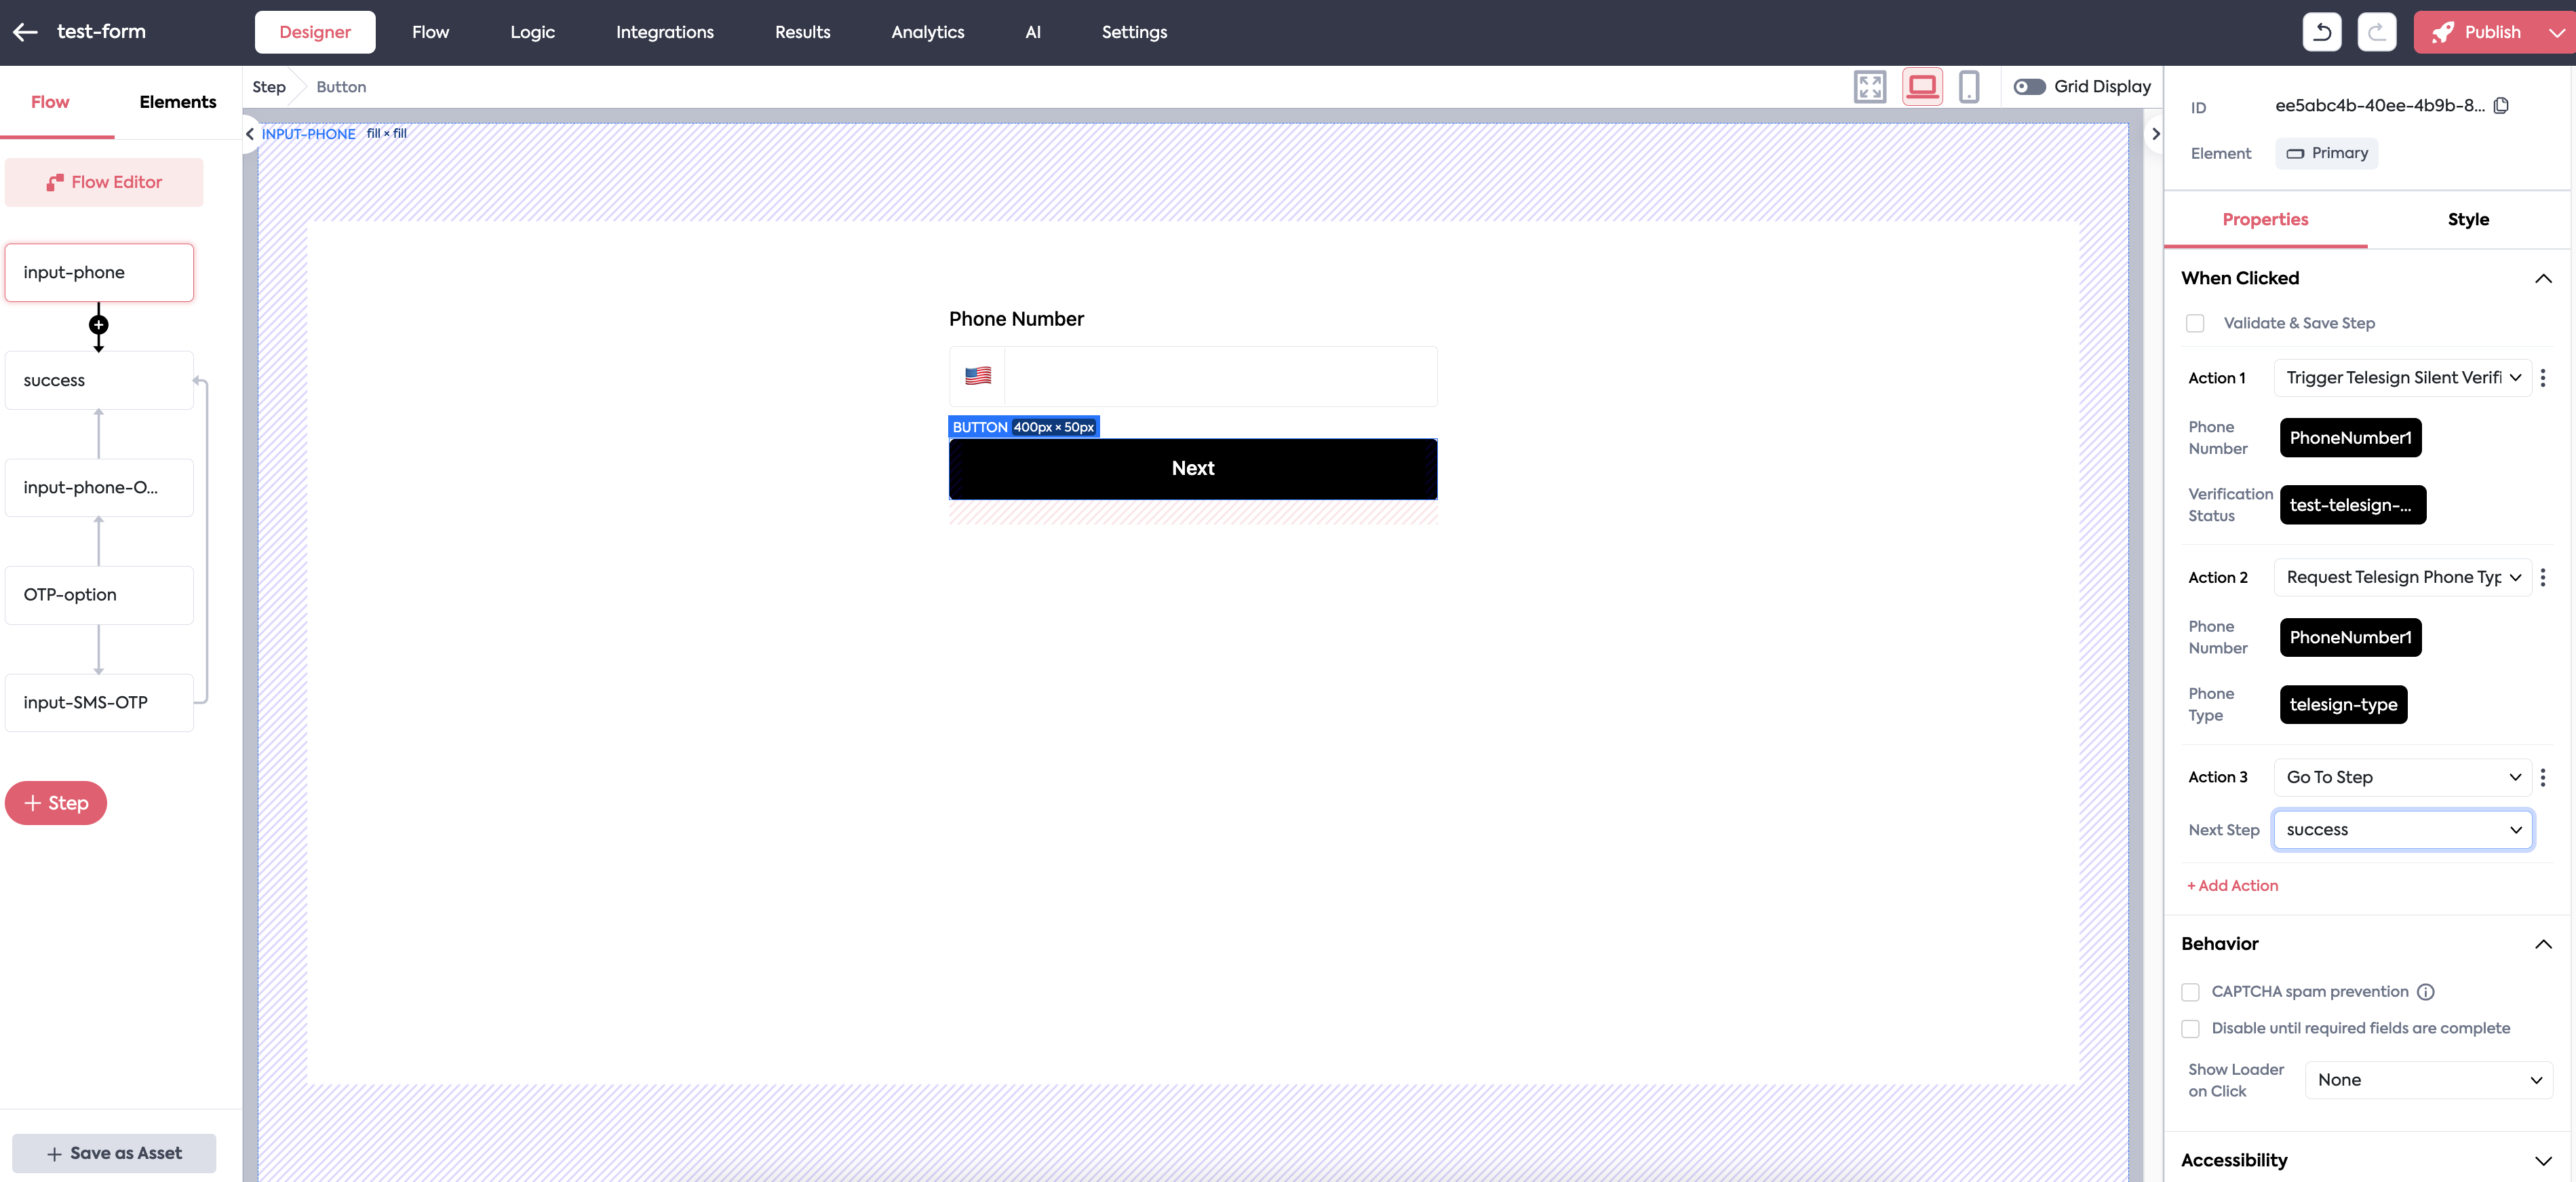Image resolution: width=2576 pixels, height=1182 pixels.
Task: Switch to the Style tab
Action: pyautogui.click(x=2468, y=219)
